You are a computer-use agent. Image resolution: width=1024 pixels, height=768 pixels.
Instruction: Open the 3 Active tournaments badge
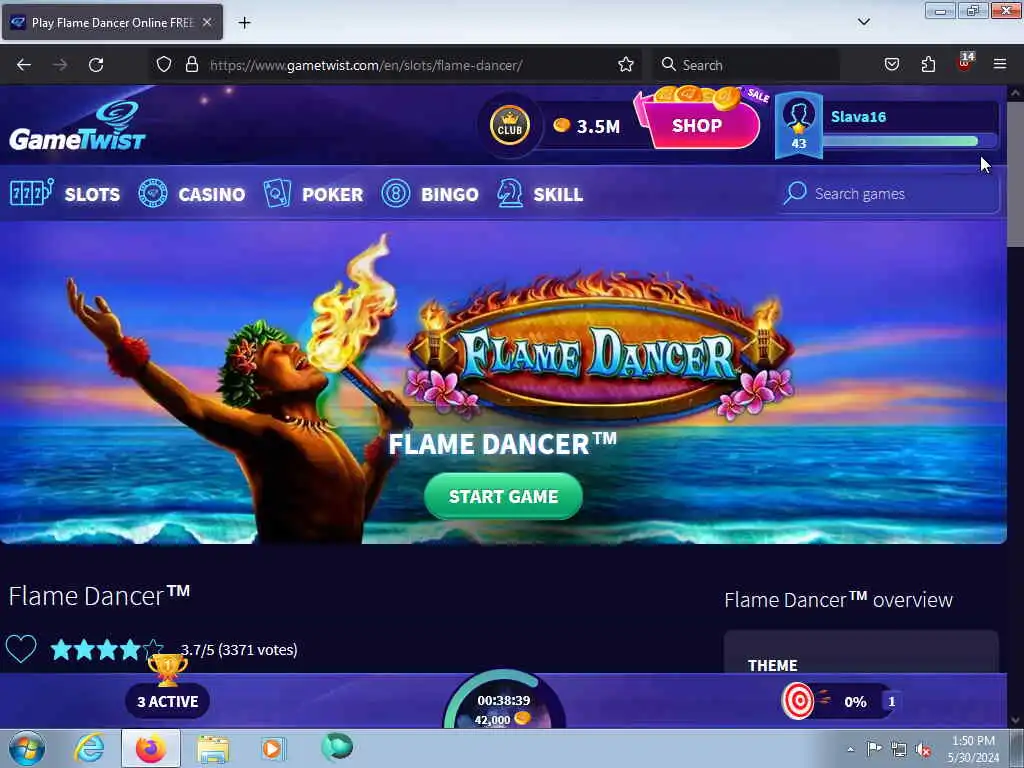point(167,701)
